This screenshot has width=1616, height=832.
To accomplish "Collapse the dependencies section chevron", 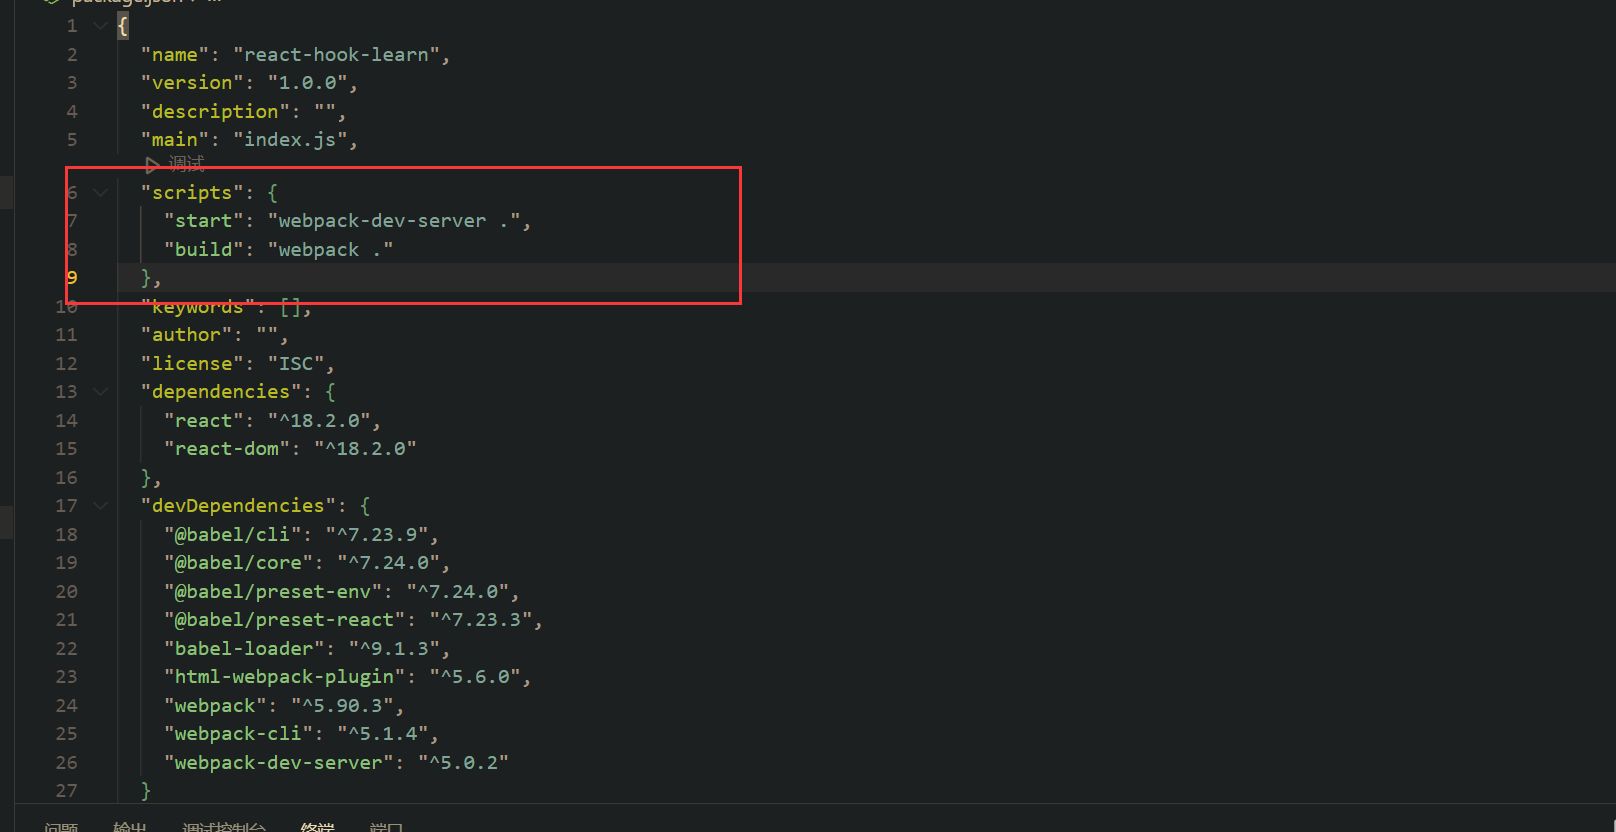I will coord(100,391).
